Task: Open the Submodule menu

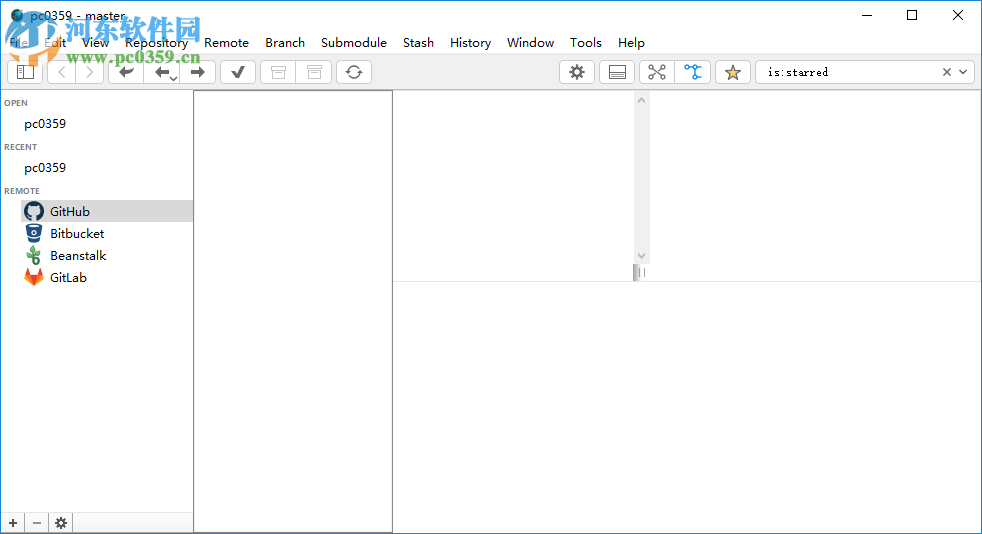Action: pyautogui.click(x=353, y=43)
